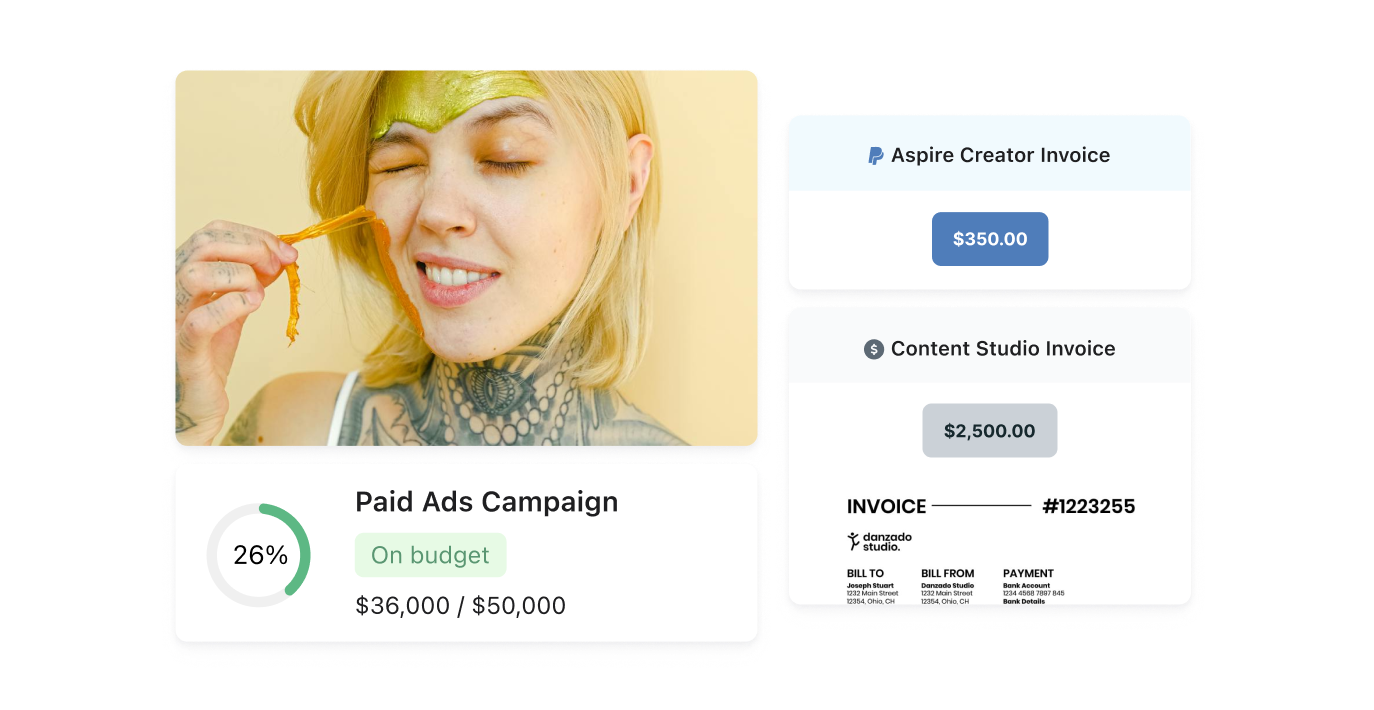This screenshot has height=710, width=1374.
Task: Select the $350.00 payment button
Action: [x=990, y=239]
